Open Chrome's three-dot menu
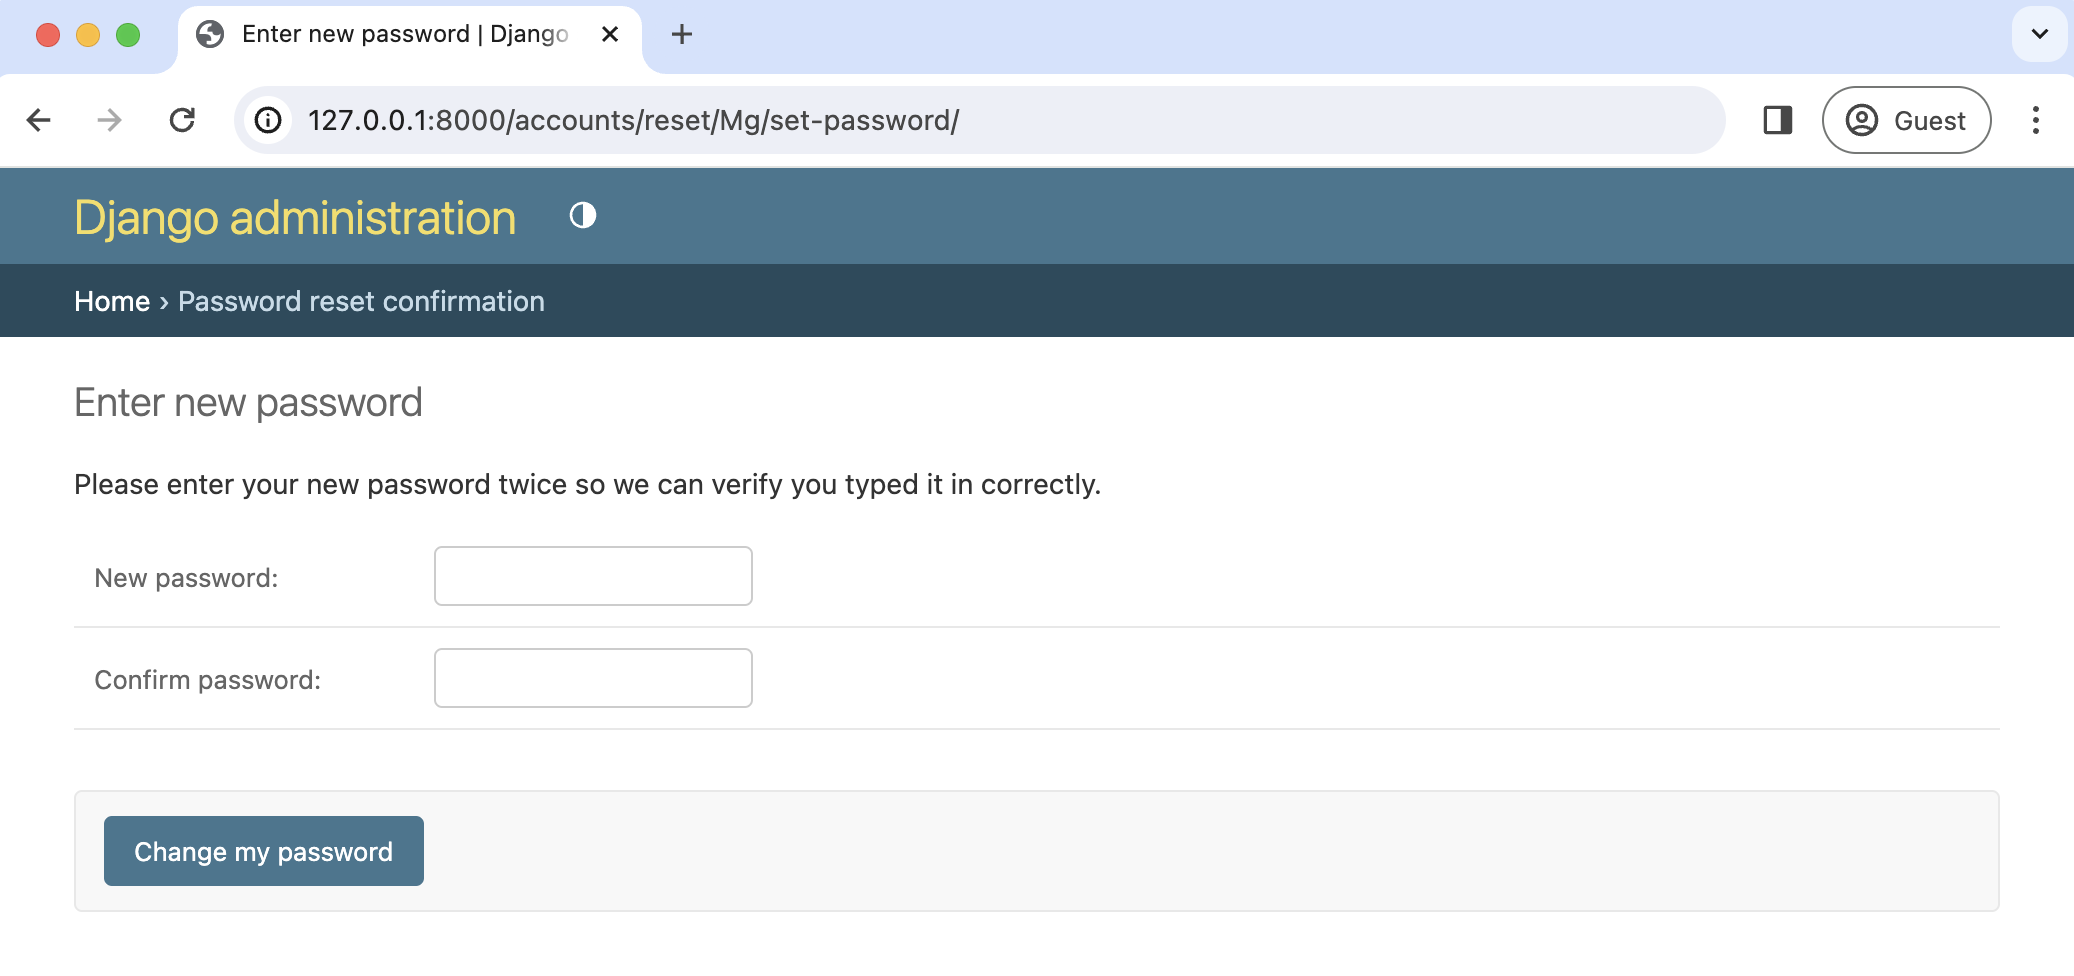Screen dimensions: 2074x976 (x=2035, y=121)
